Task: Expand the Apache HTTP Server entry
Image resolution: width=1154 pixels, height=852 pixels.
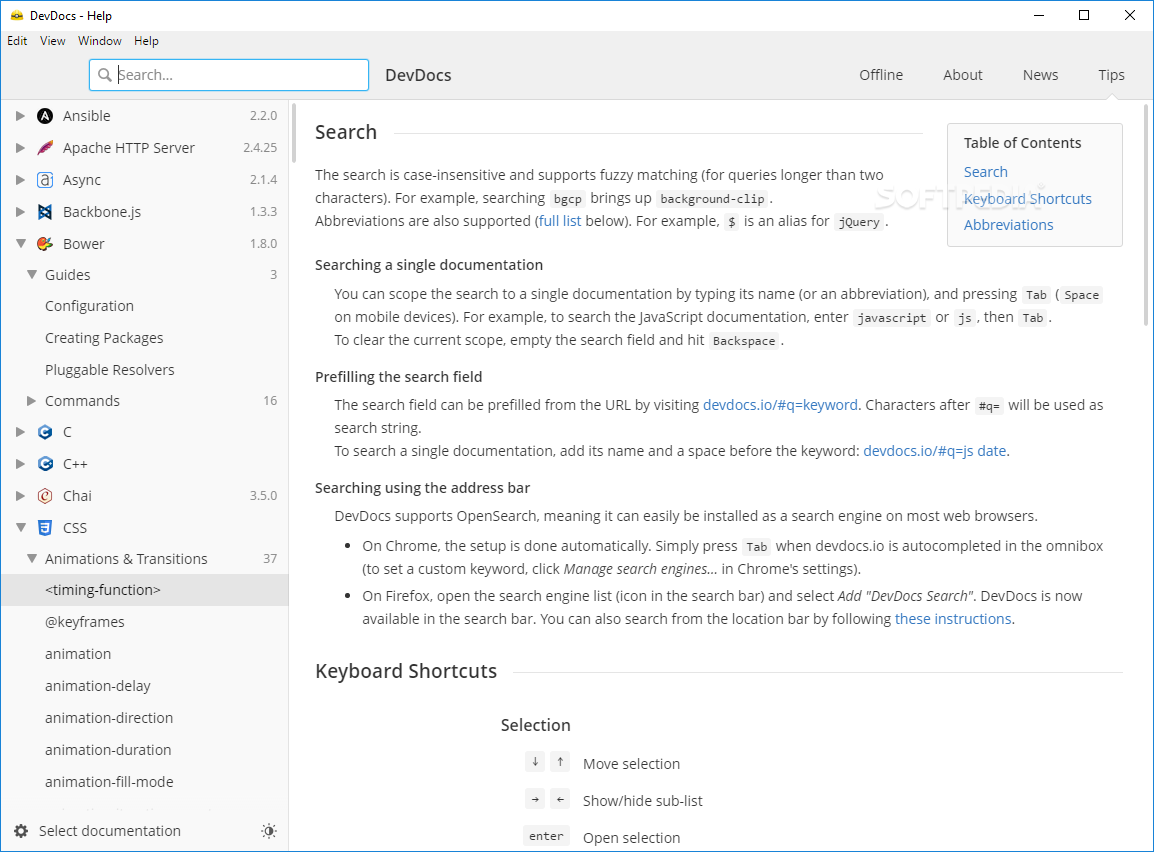Action: coord(21,148)
